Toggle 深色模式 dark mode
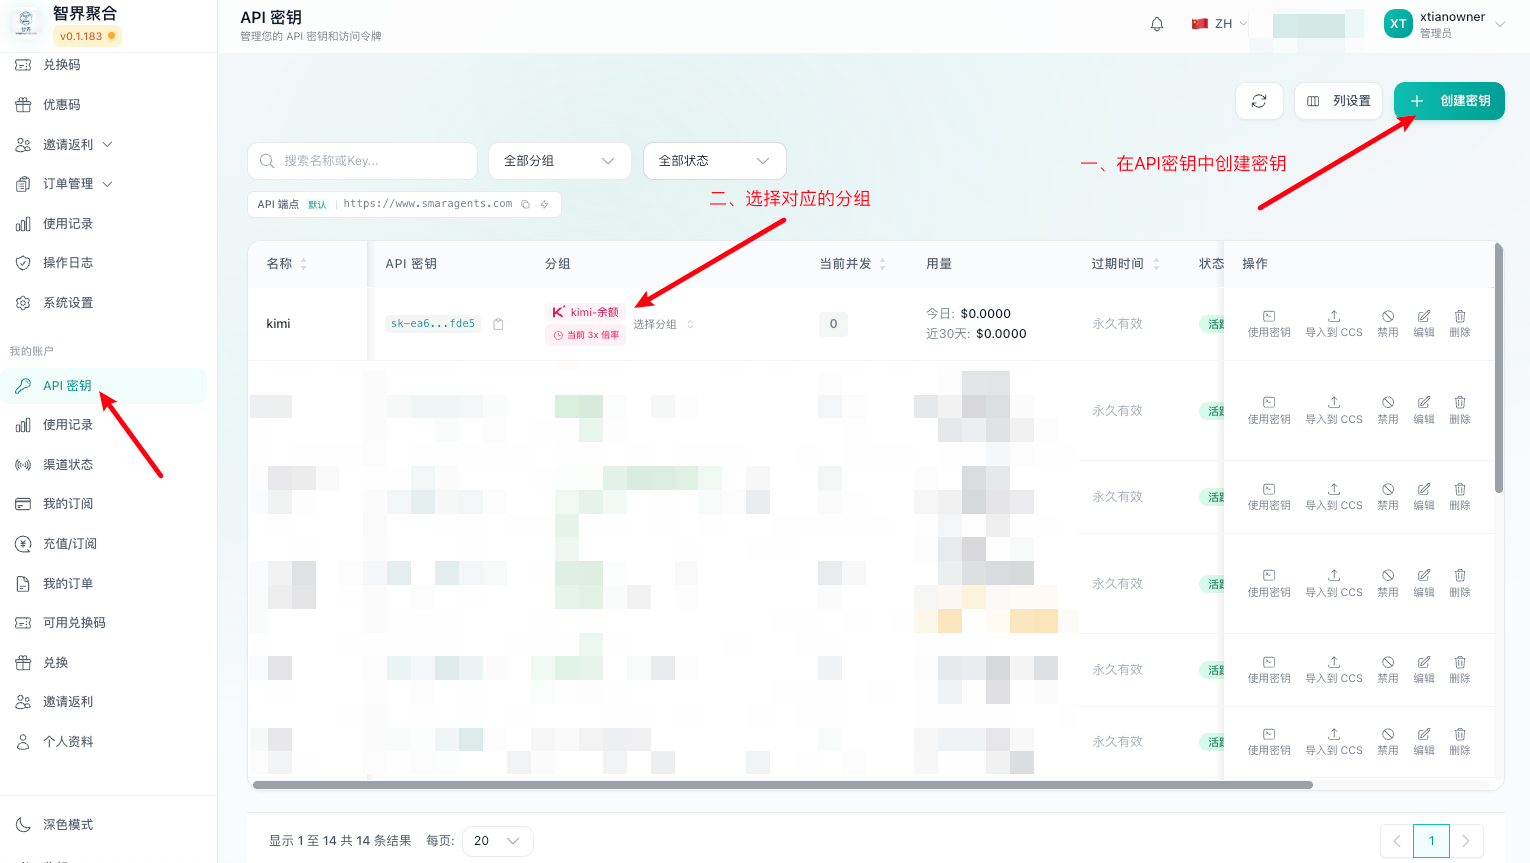The image size is (1530, 863). point(108,825)
